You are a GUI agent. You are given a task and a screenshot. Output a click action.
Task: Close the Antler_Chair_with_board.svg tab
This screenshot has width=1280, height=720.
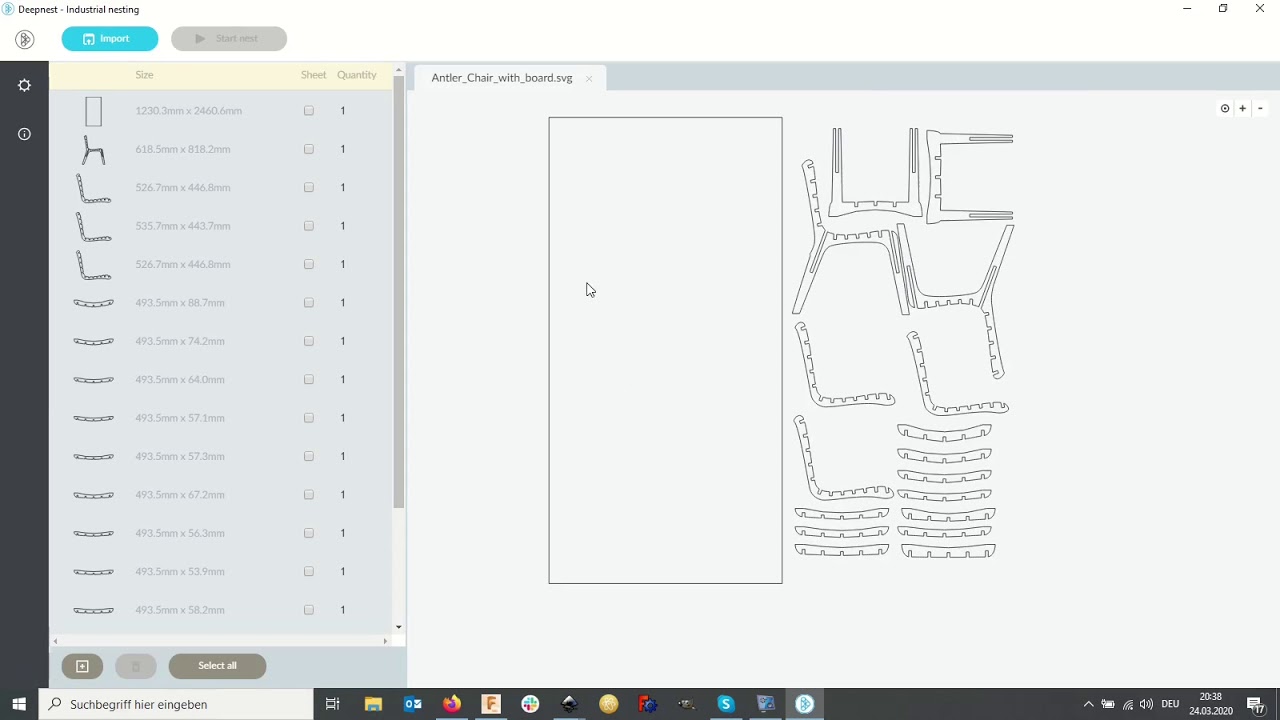click(x=589, y=78)
